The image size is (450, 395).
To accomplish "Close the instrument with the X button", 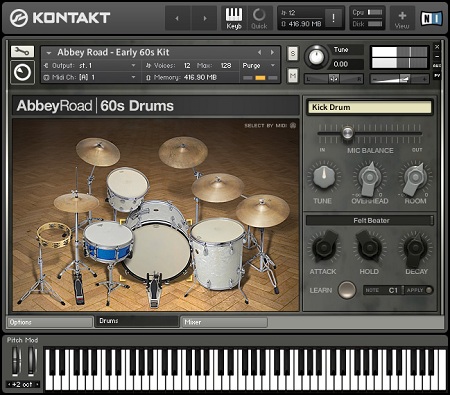I will click(437, 47).
